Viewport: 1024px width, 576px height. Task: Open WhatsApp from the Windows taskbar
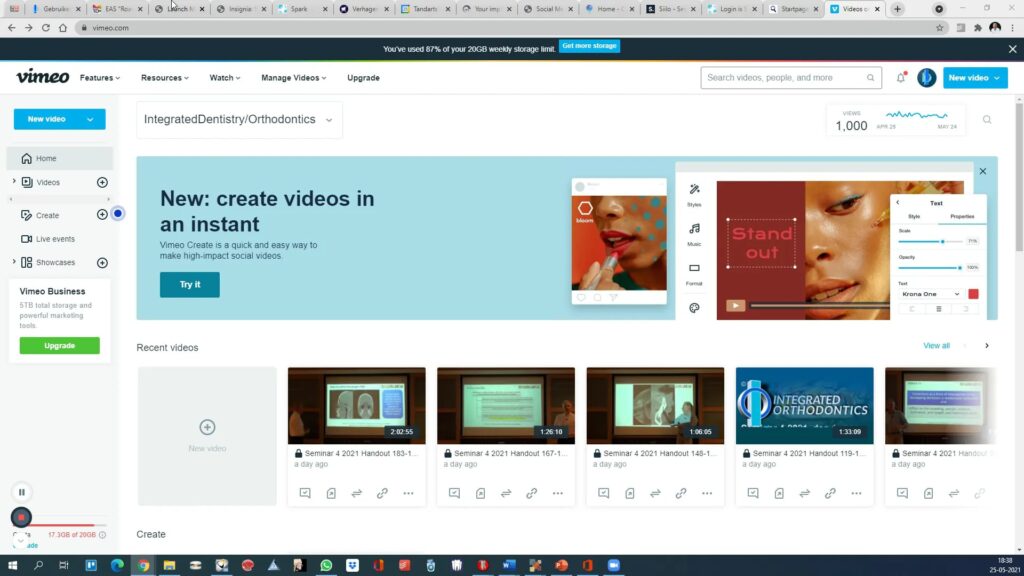click(326, 565)
